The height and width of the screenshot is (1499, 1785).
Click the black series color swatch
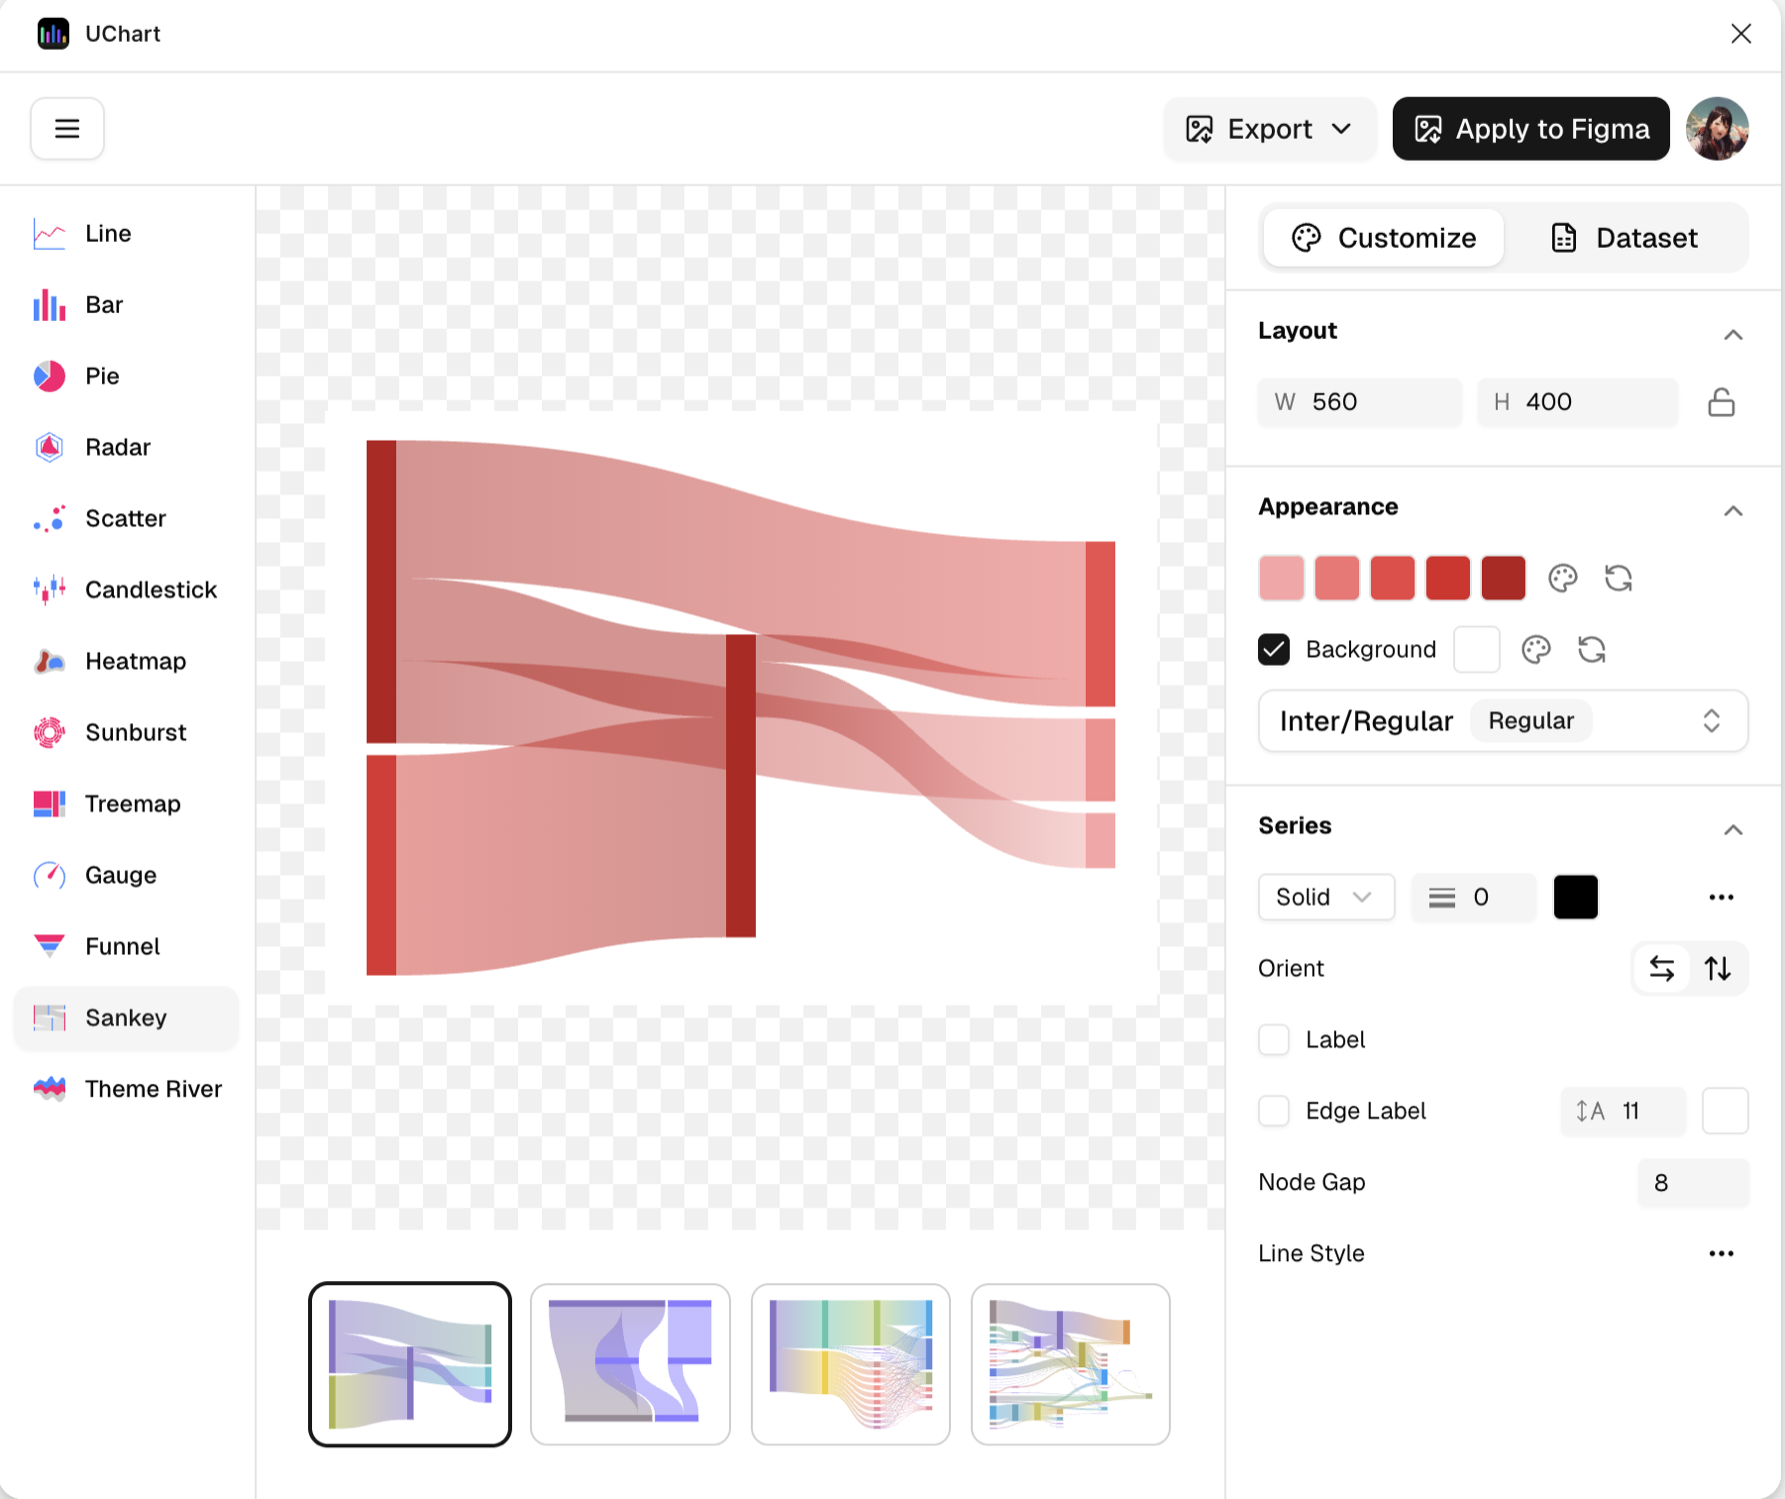pyautogui.click(x=1575, y=897)
